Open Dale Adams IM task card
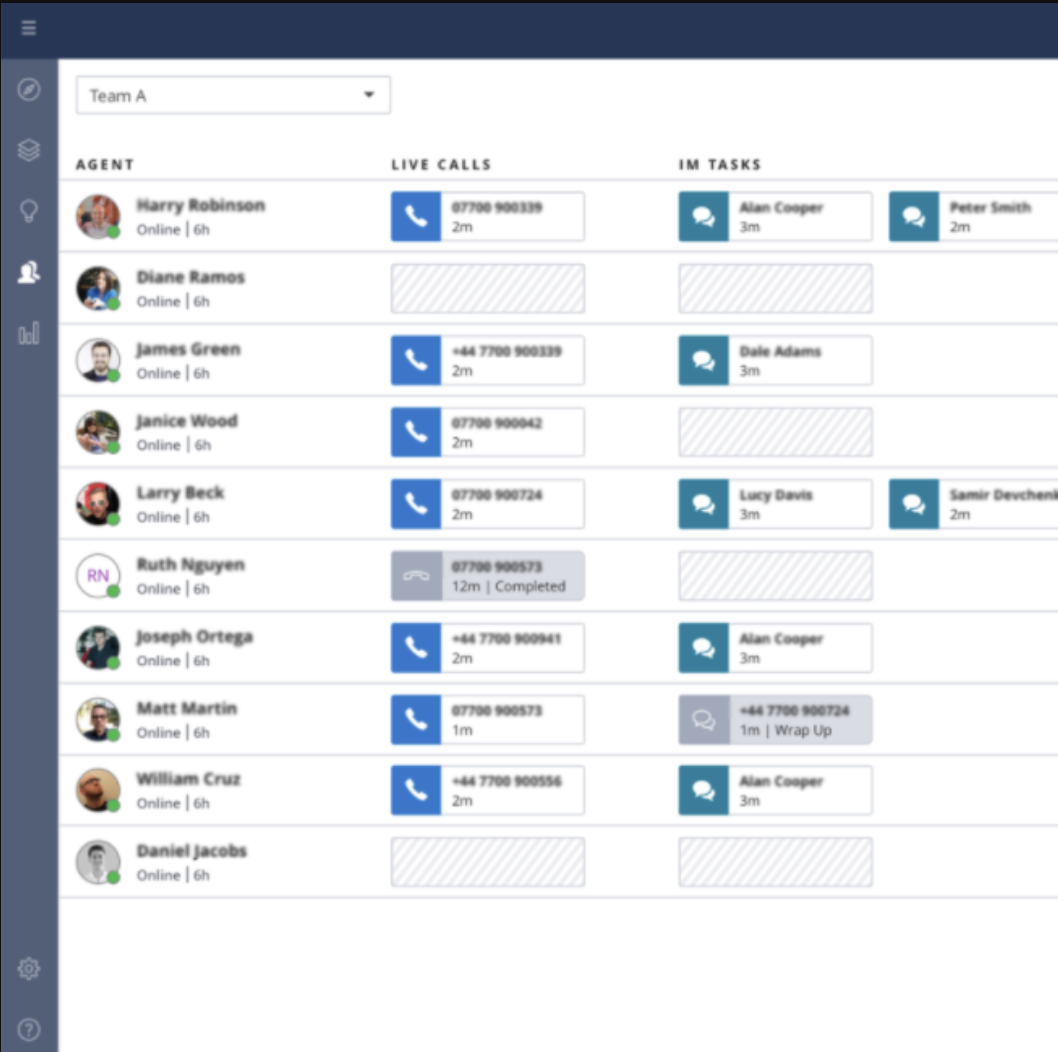The height and width of the screenshot is (1052, 1058). [x=775, y=360]
